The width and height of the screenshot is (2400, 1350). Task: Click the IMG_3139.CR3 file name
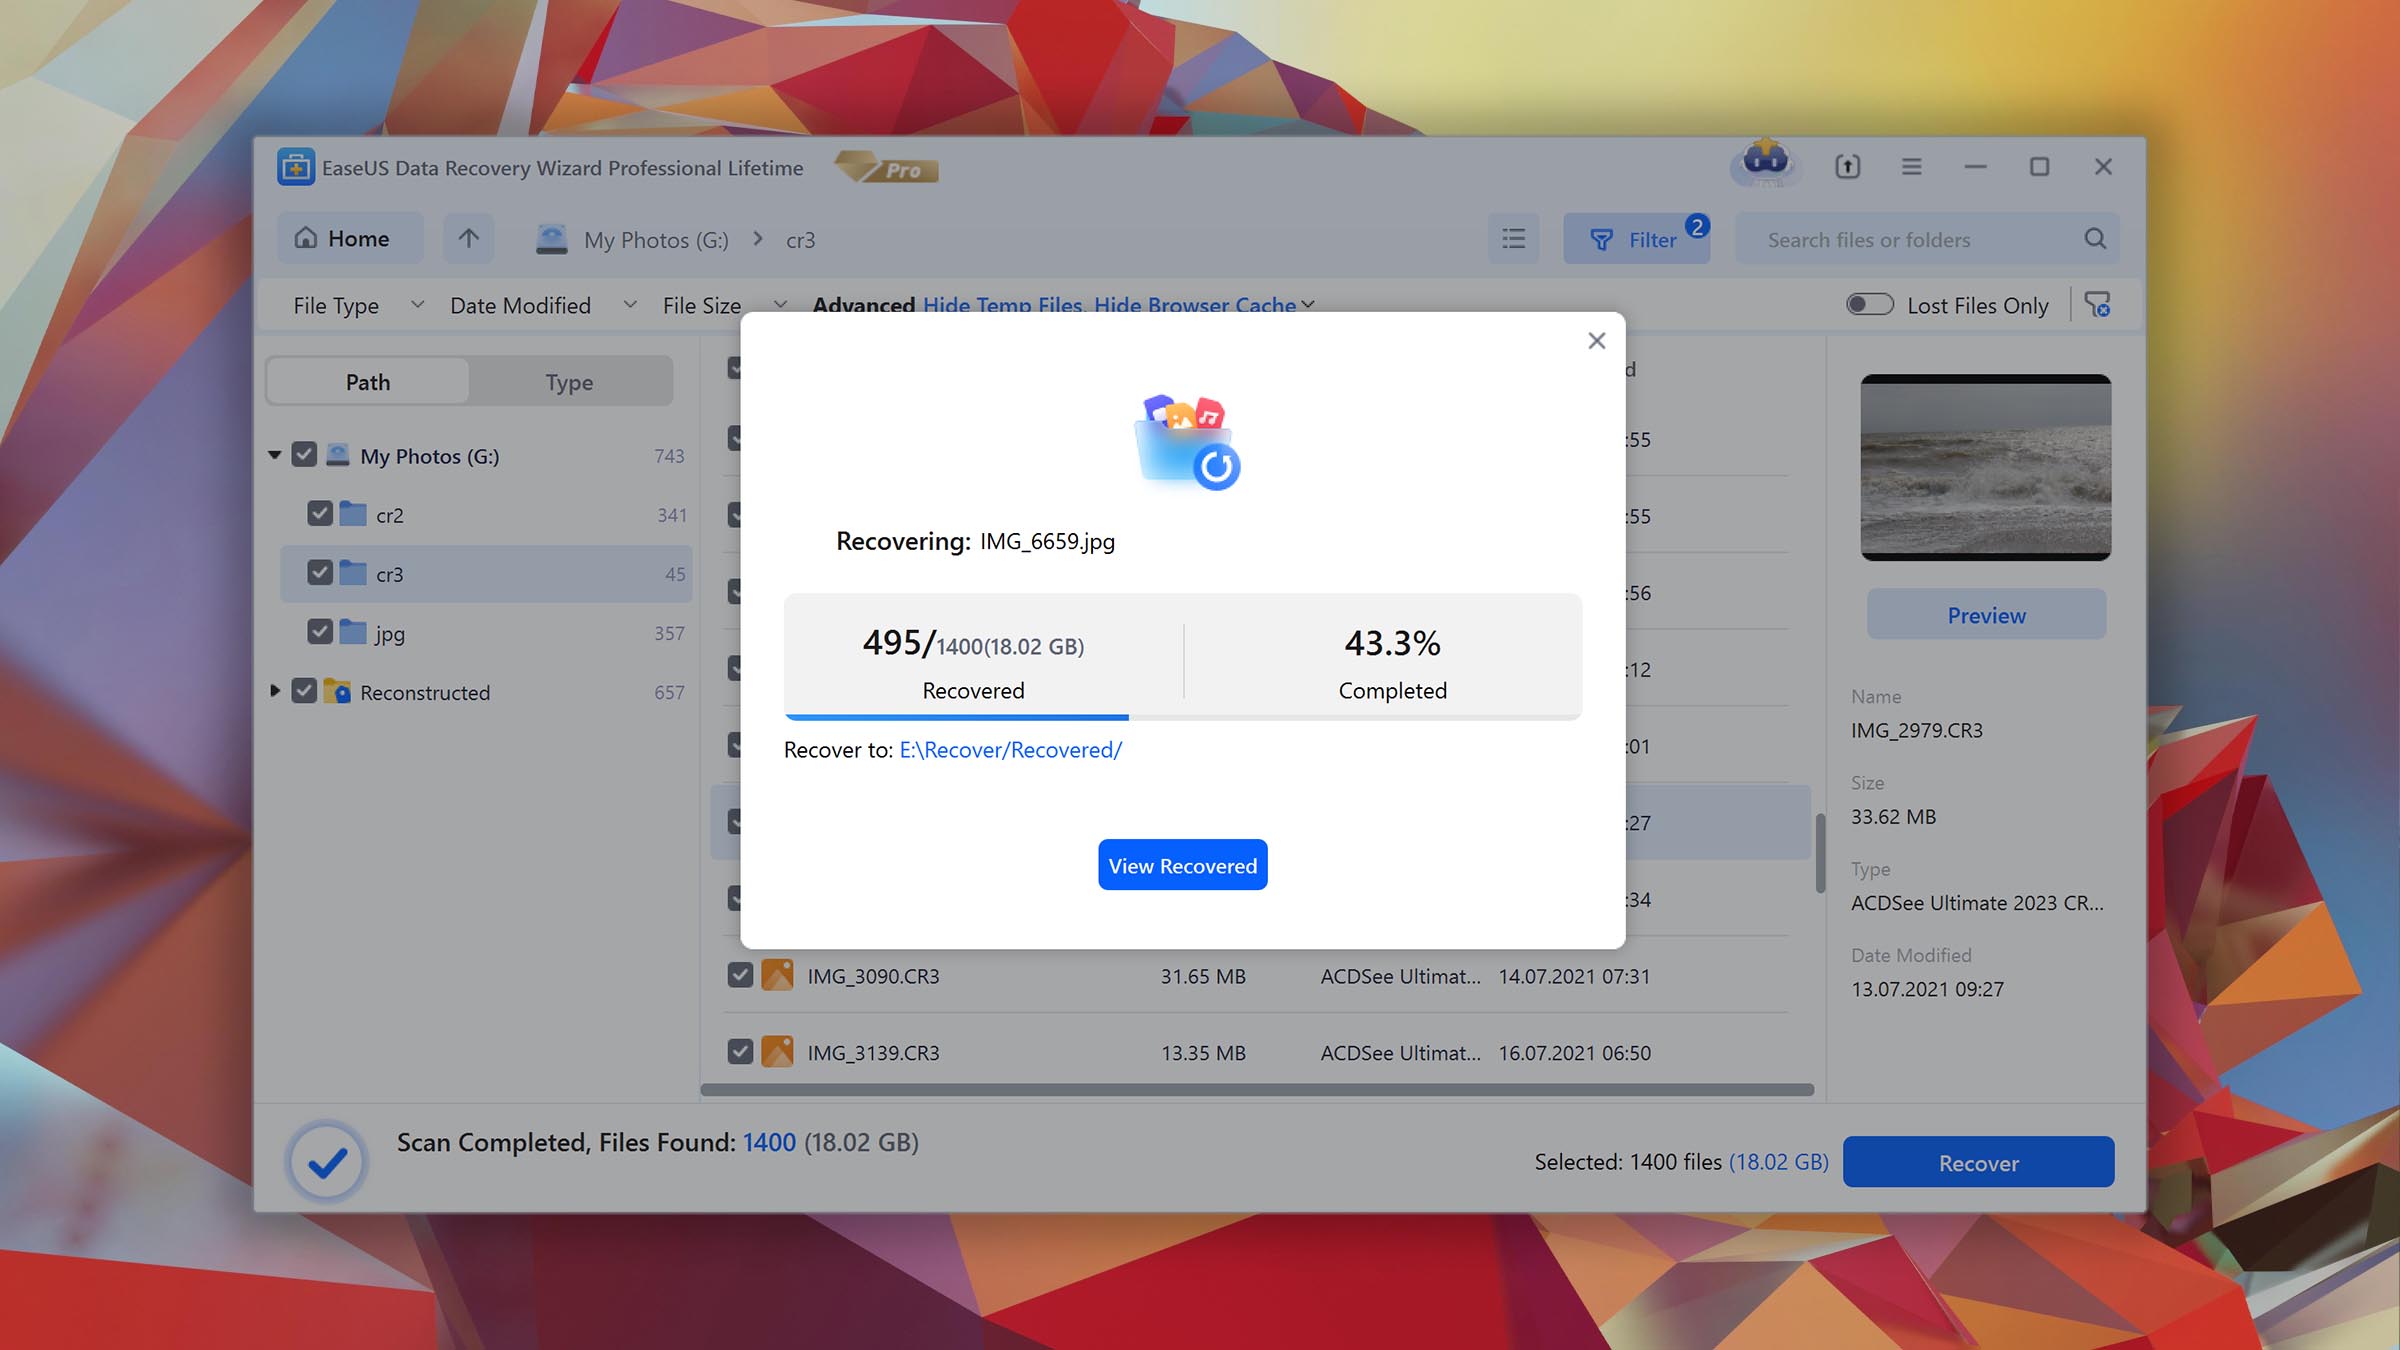point(873,1053)
